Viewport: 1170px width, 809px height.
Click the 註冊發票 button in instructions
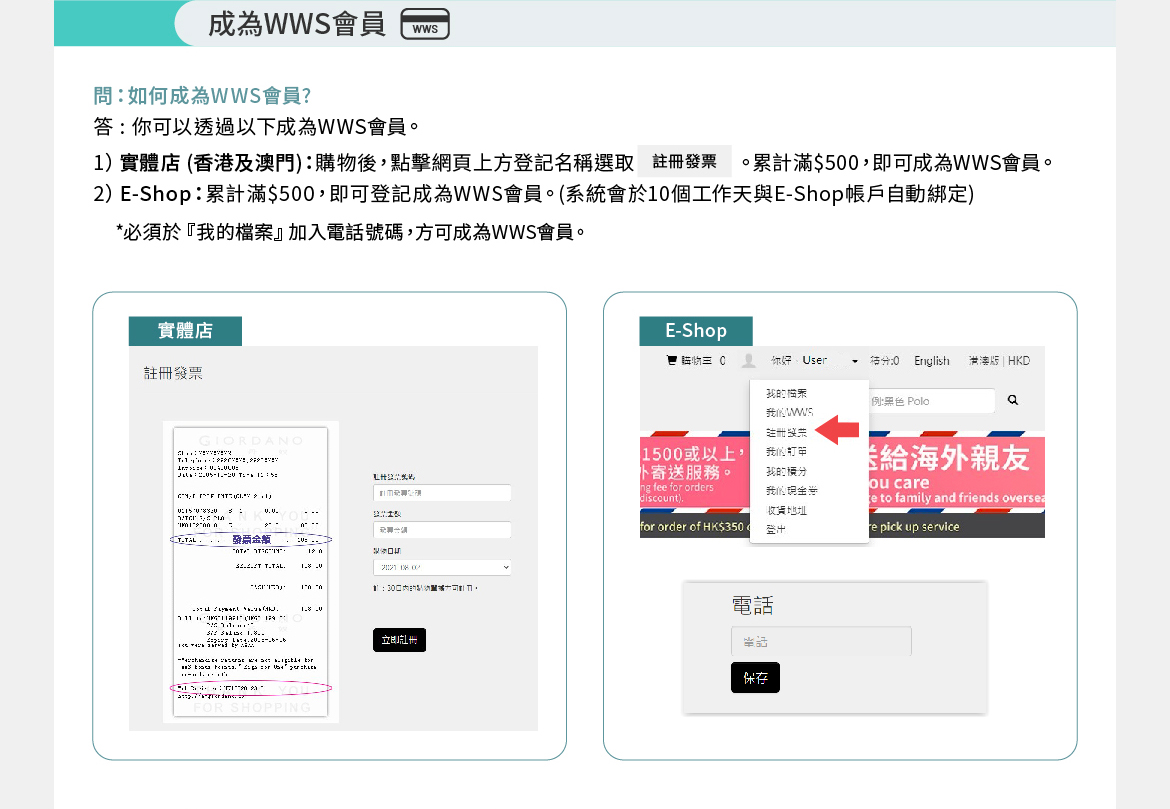tap(684, 161)
